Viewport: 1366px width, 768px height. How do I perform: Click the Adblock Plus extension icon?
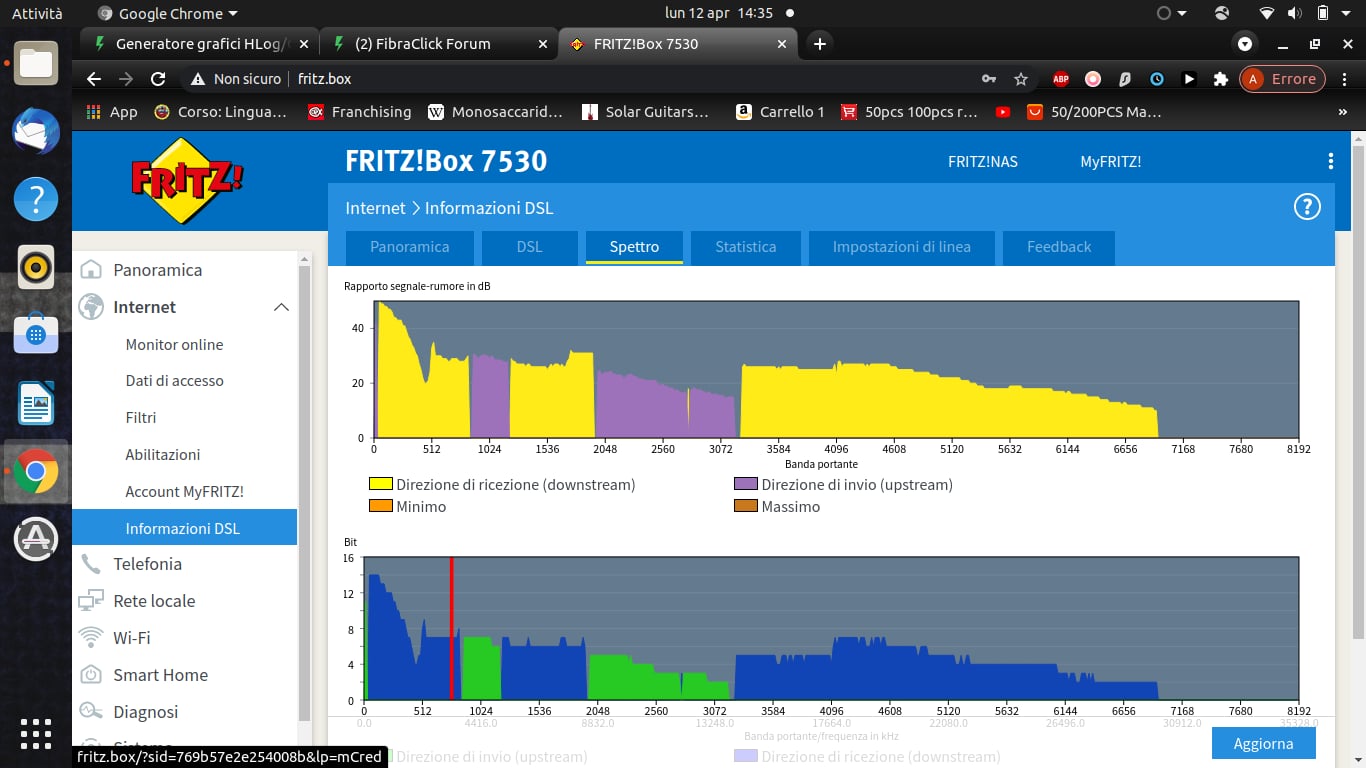tap(1060, 79)
